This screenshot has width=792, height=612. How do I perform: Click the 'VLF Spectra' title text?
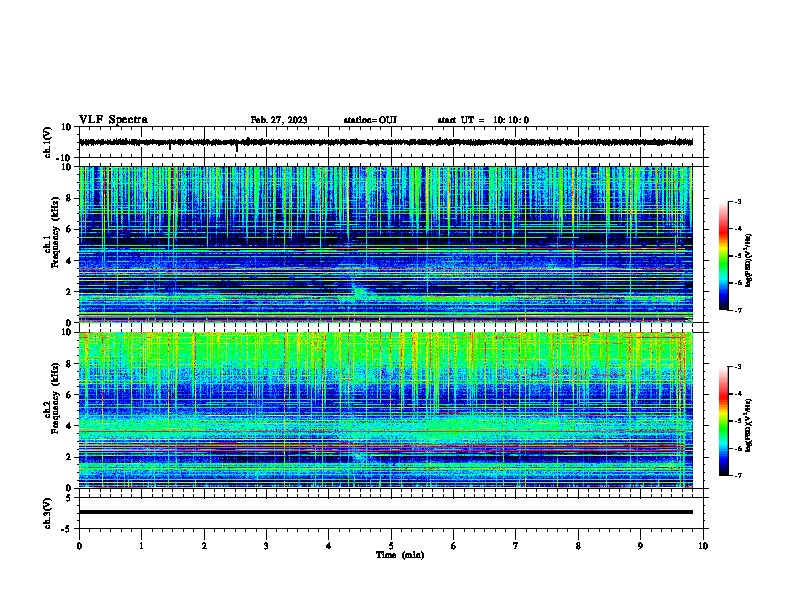pyautogui.click(x=114, y=119)
